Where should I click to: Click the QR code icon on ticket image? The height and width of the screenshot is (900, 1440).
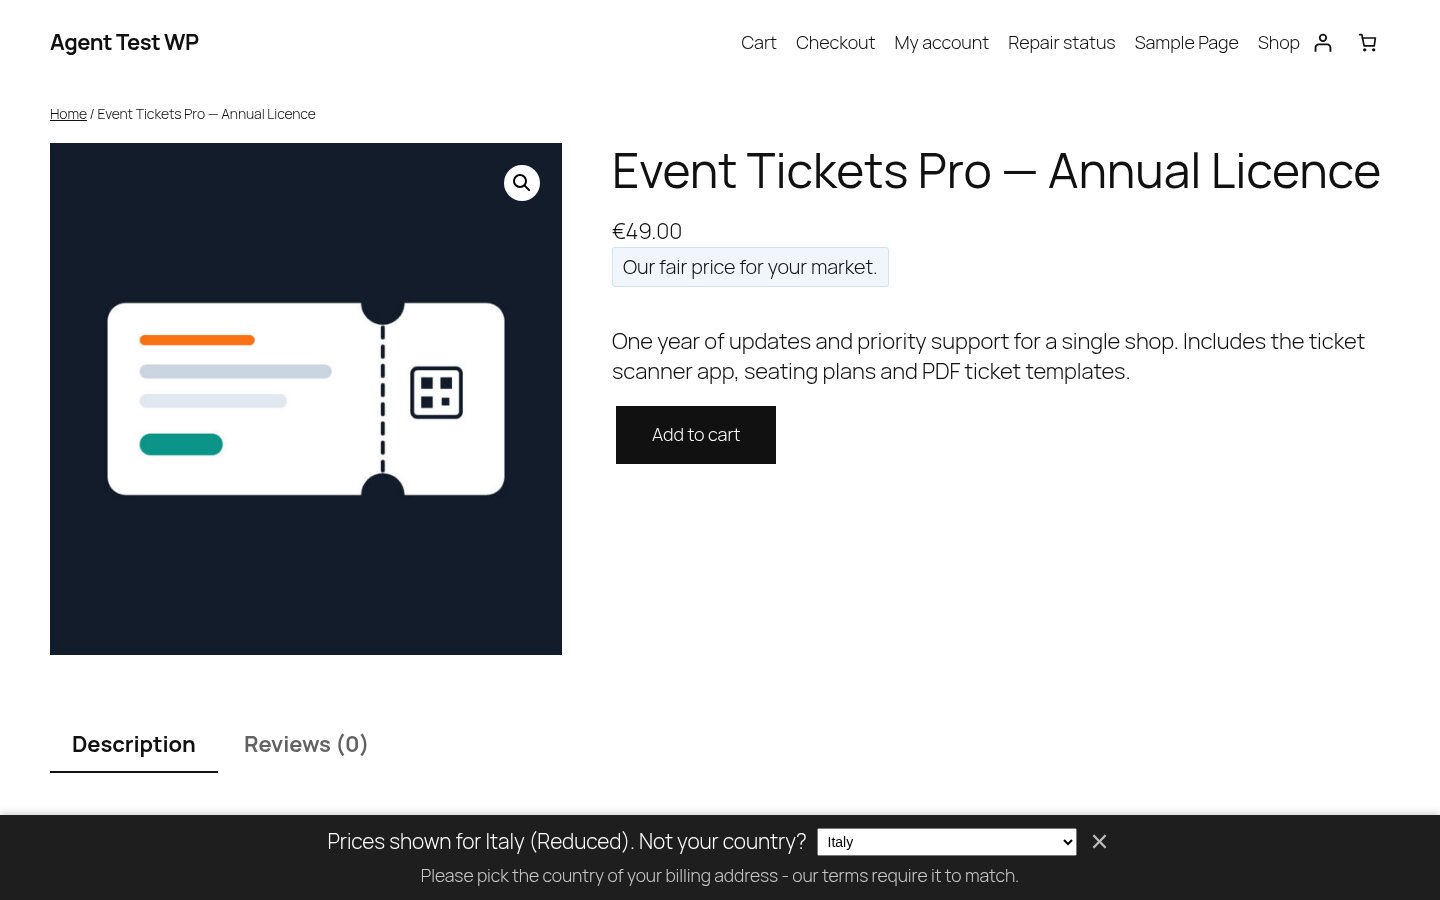pyautogui.click(x=436, y=392)
